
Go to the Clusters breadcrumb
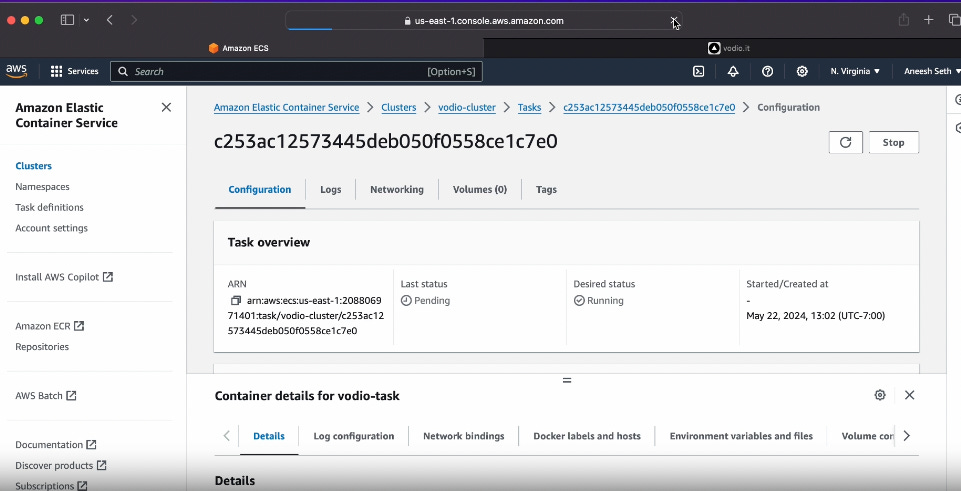click(398, 107)
